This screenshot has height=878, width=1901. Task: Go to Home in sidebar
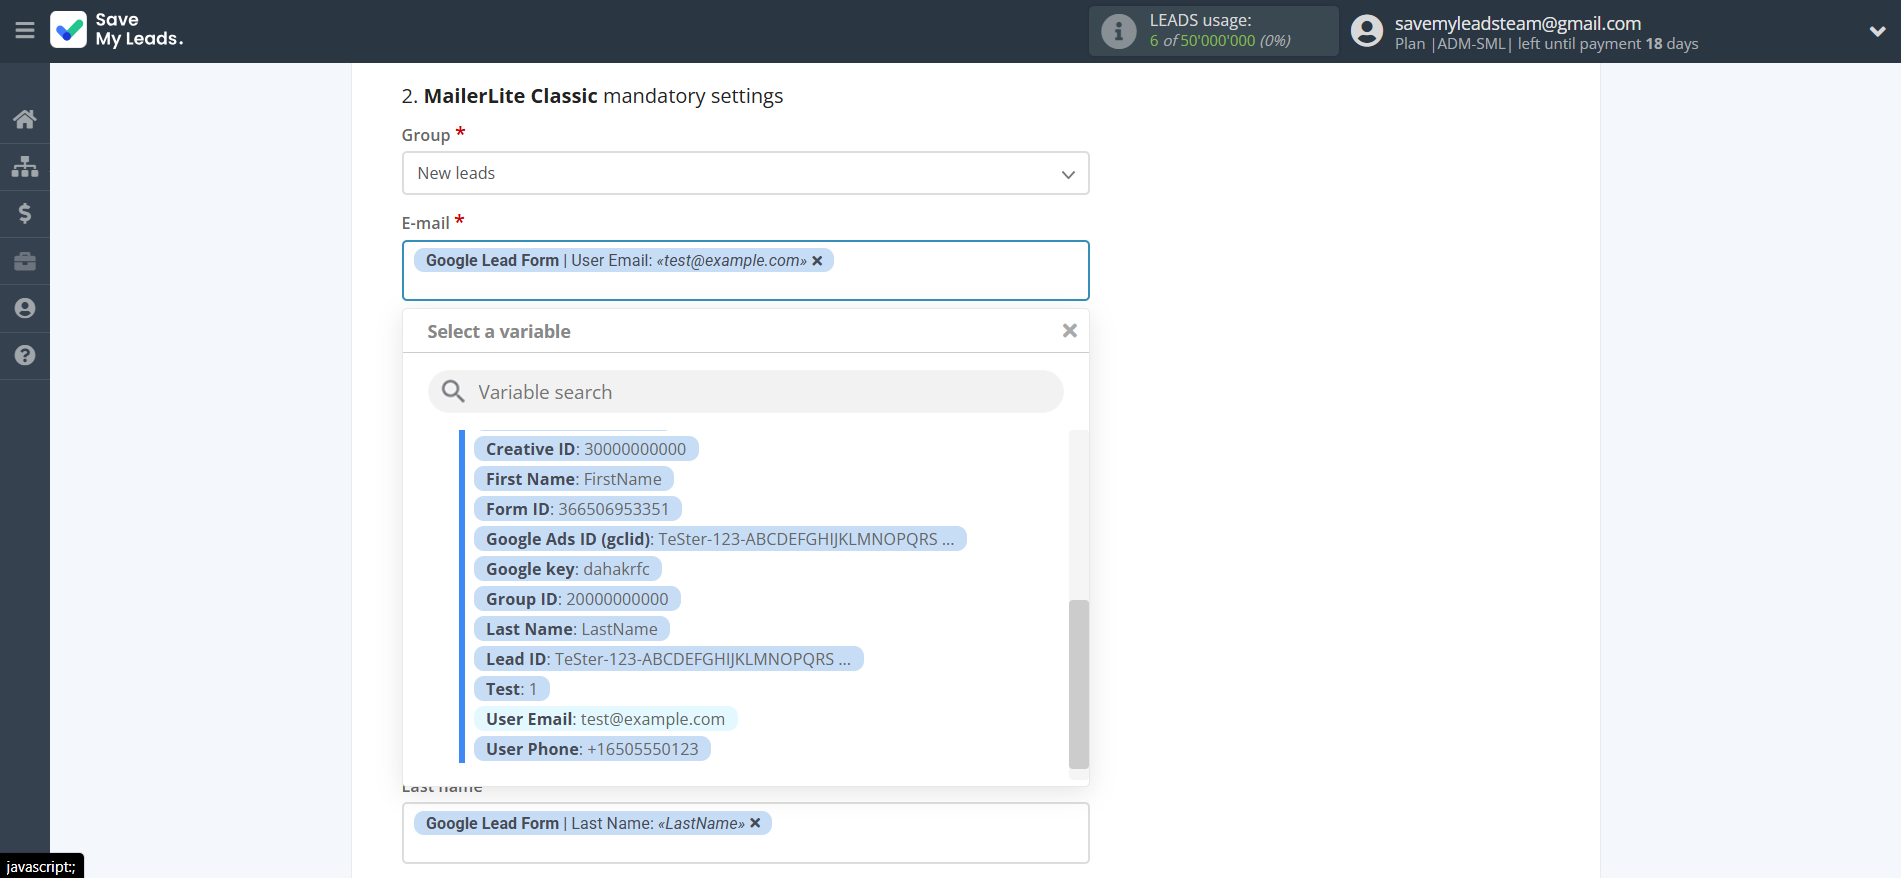tap(25, 119)
